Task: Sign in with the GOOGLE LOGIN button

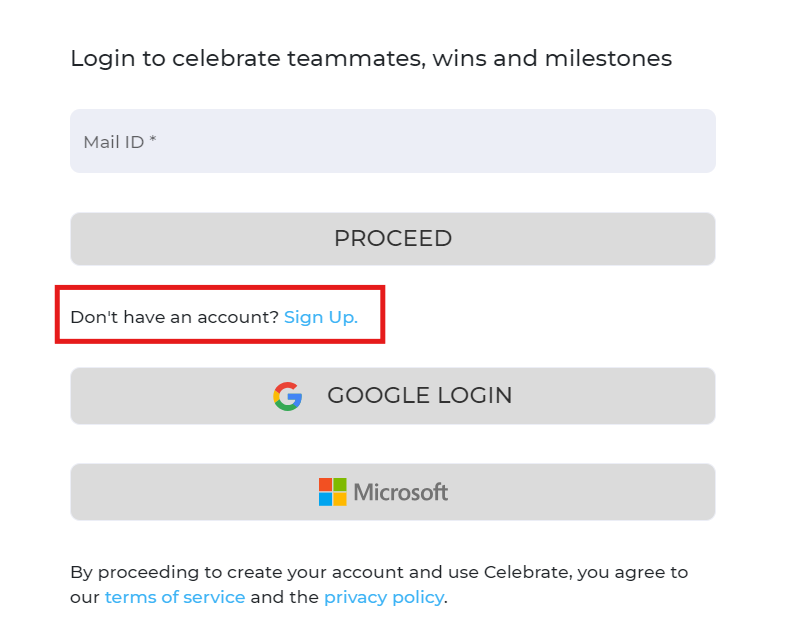Action: click(x=393, y=396)
